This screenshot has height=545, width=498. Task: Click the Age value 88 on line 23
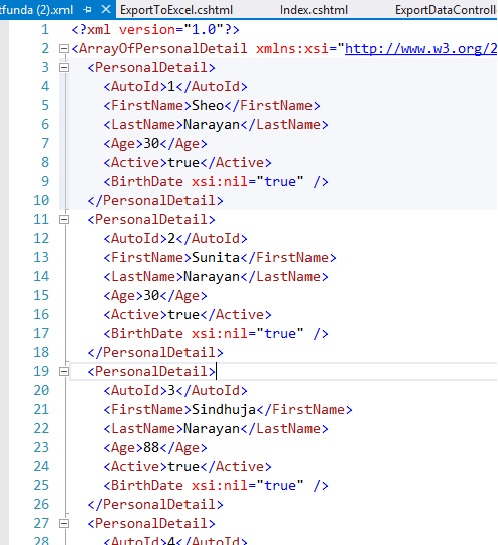[151, 447]
